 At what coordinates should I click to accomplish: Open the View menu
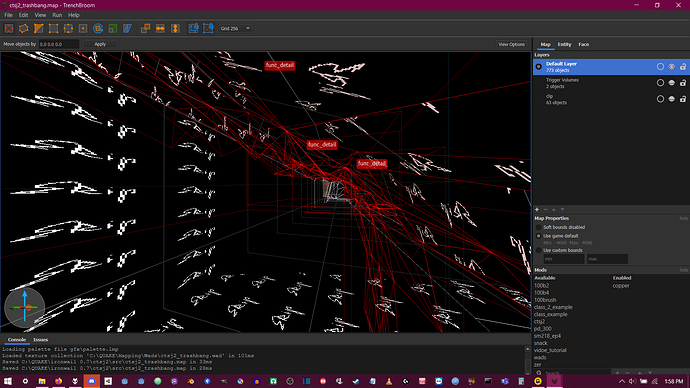point(40,15)
